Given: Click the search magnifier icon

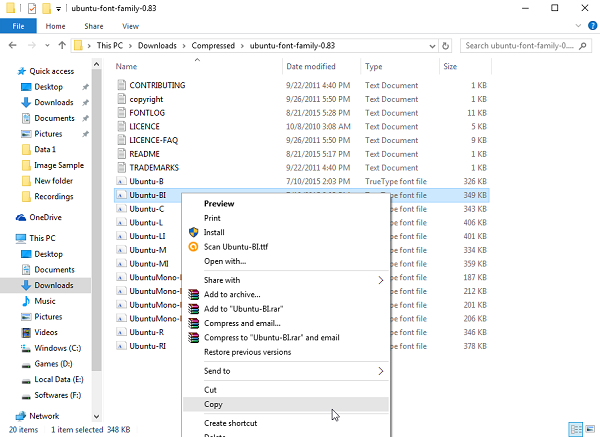Looking at the screenshot, I should (x=582, y=46).
